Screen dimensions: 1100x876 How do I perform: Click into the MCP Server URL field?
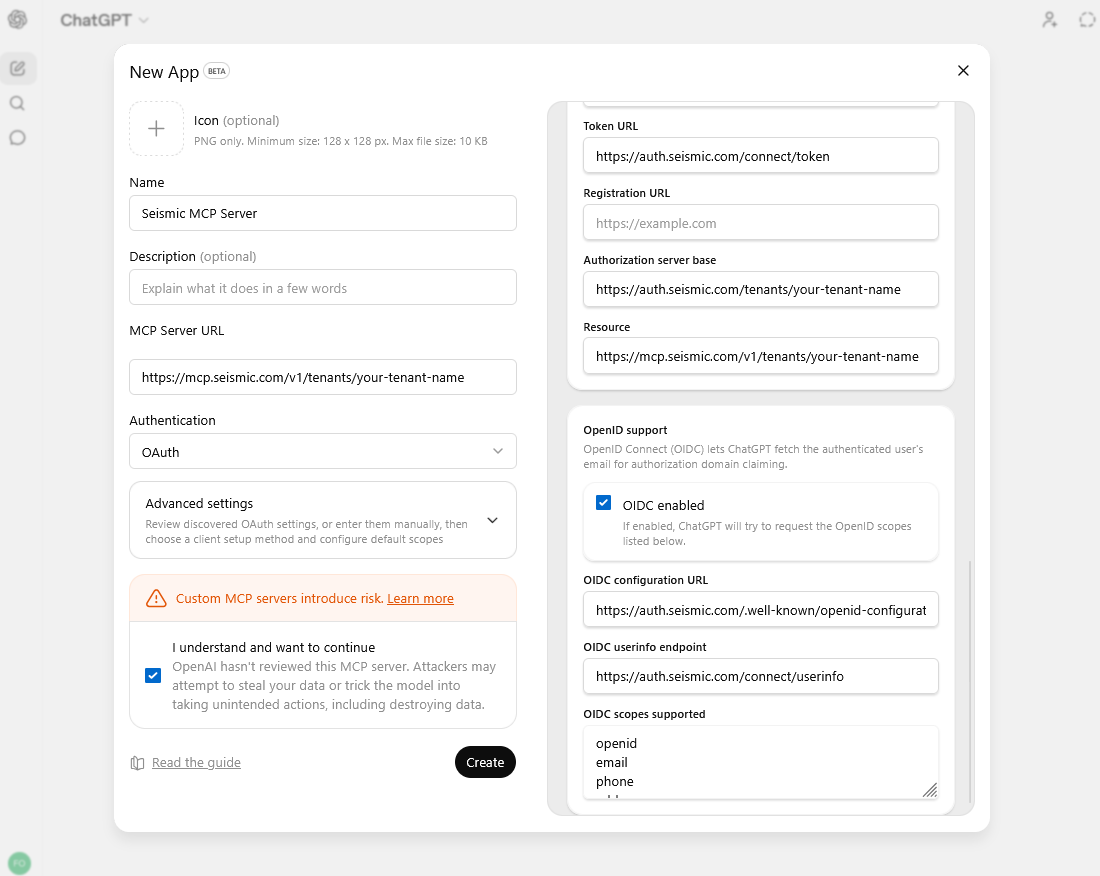pyautogui.click(x=323, y=377)
